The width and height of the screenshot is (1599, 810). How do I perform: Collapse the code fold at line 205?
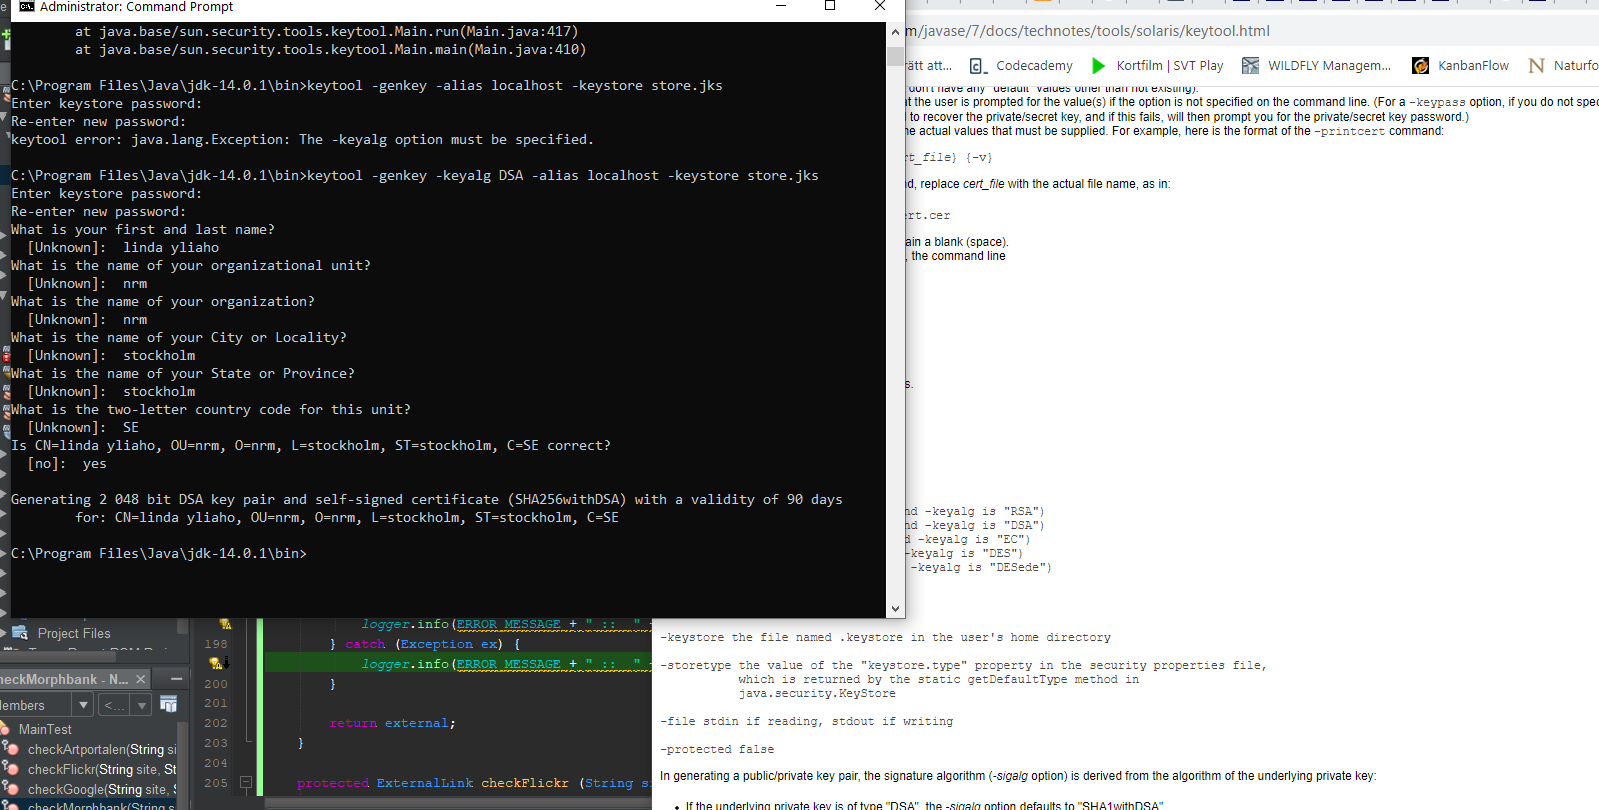coord(246,783)
